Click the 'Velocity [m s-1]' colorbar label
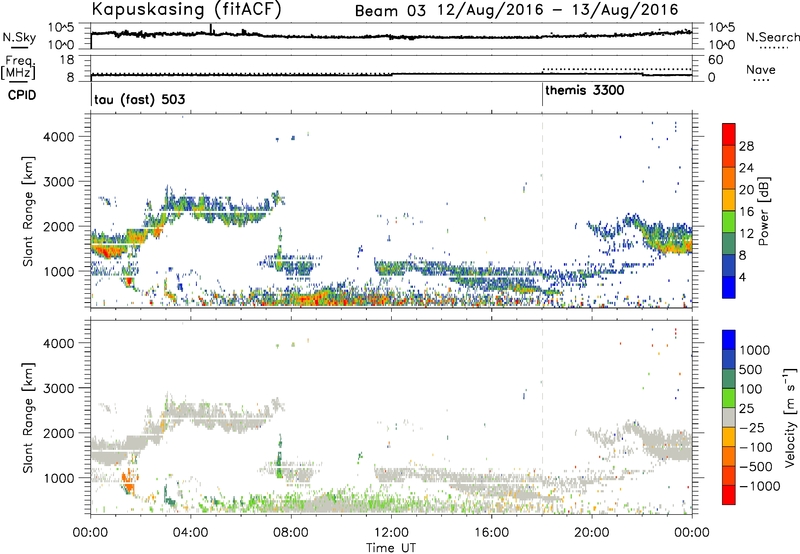This screenshot has width=800, height=554. coord(790,418)
